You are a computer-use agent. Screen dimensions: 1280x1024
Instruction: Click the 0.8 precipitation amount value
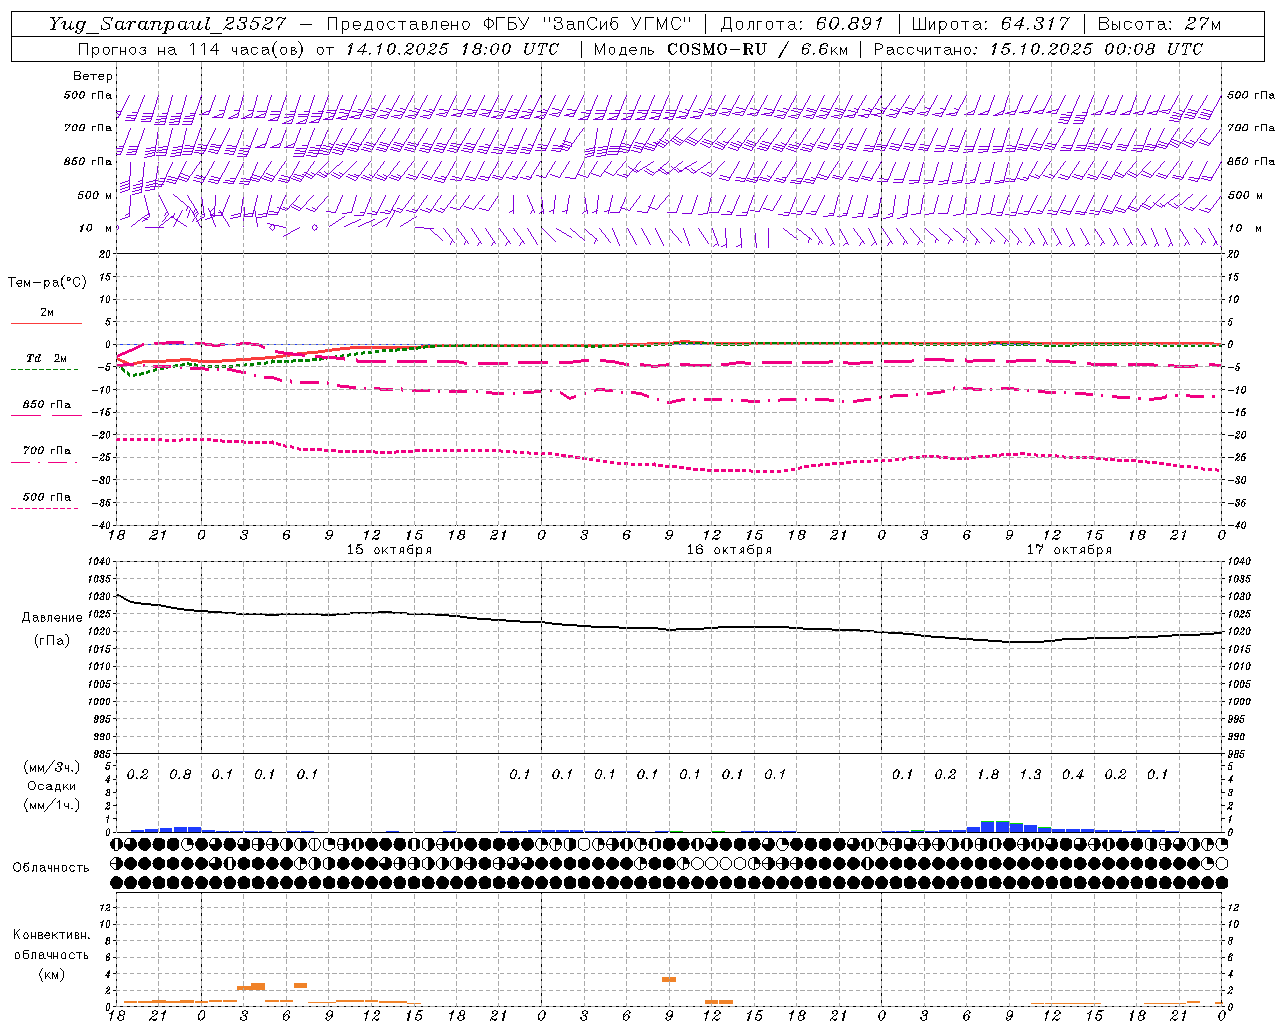click(180, 775)
